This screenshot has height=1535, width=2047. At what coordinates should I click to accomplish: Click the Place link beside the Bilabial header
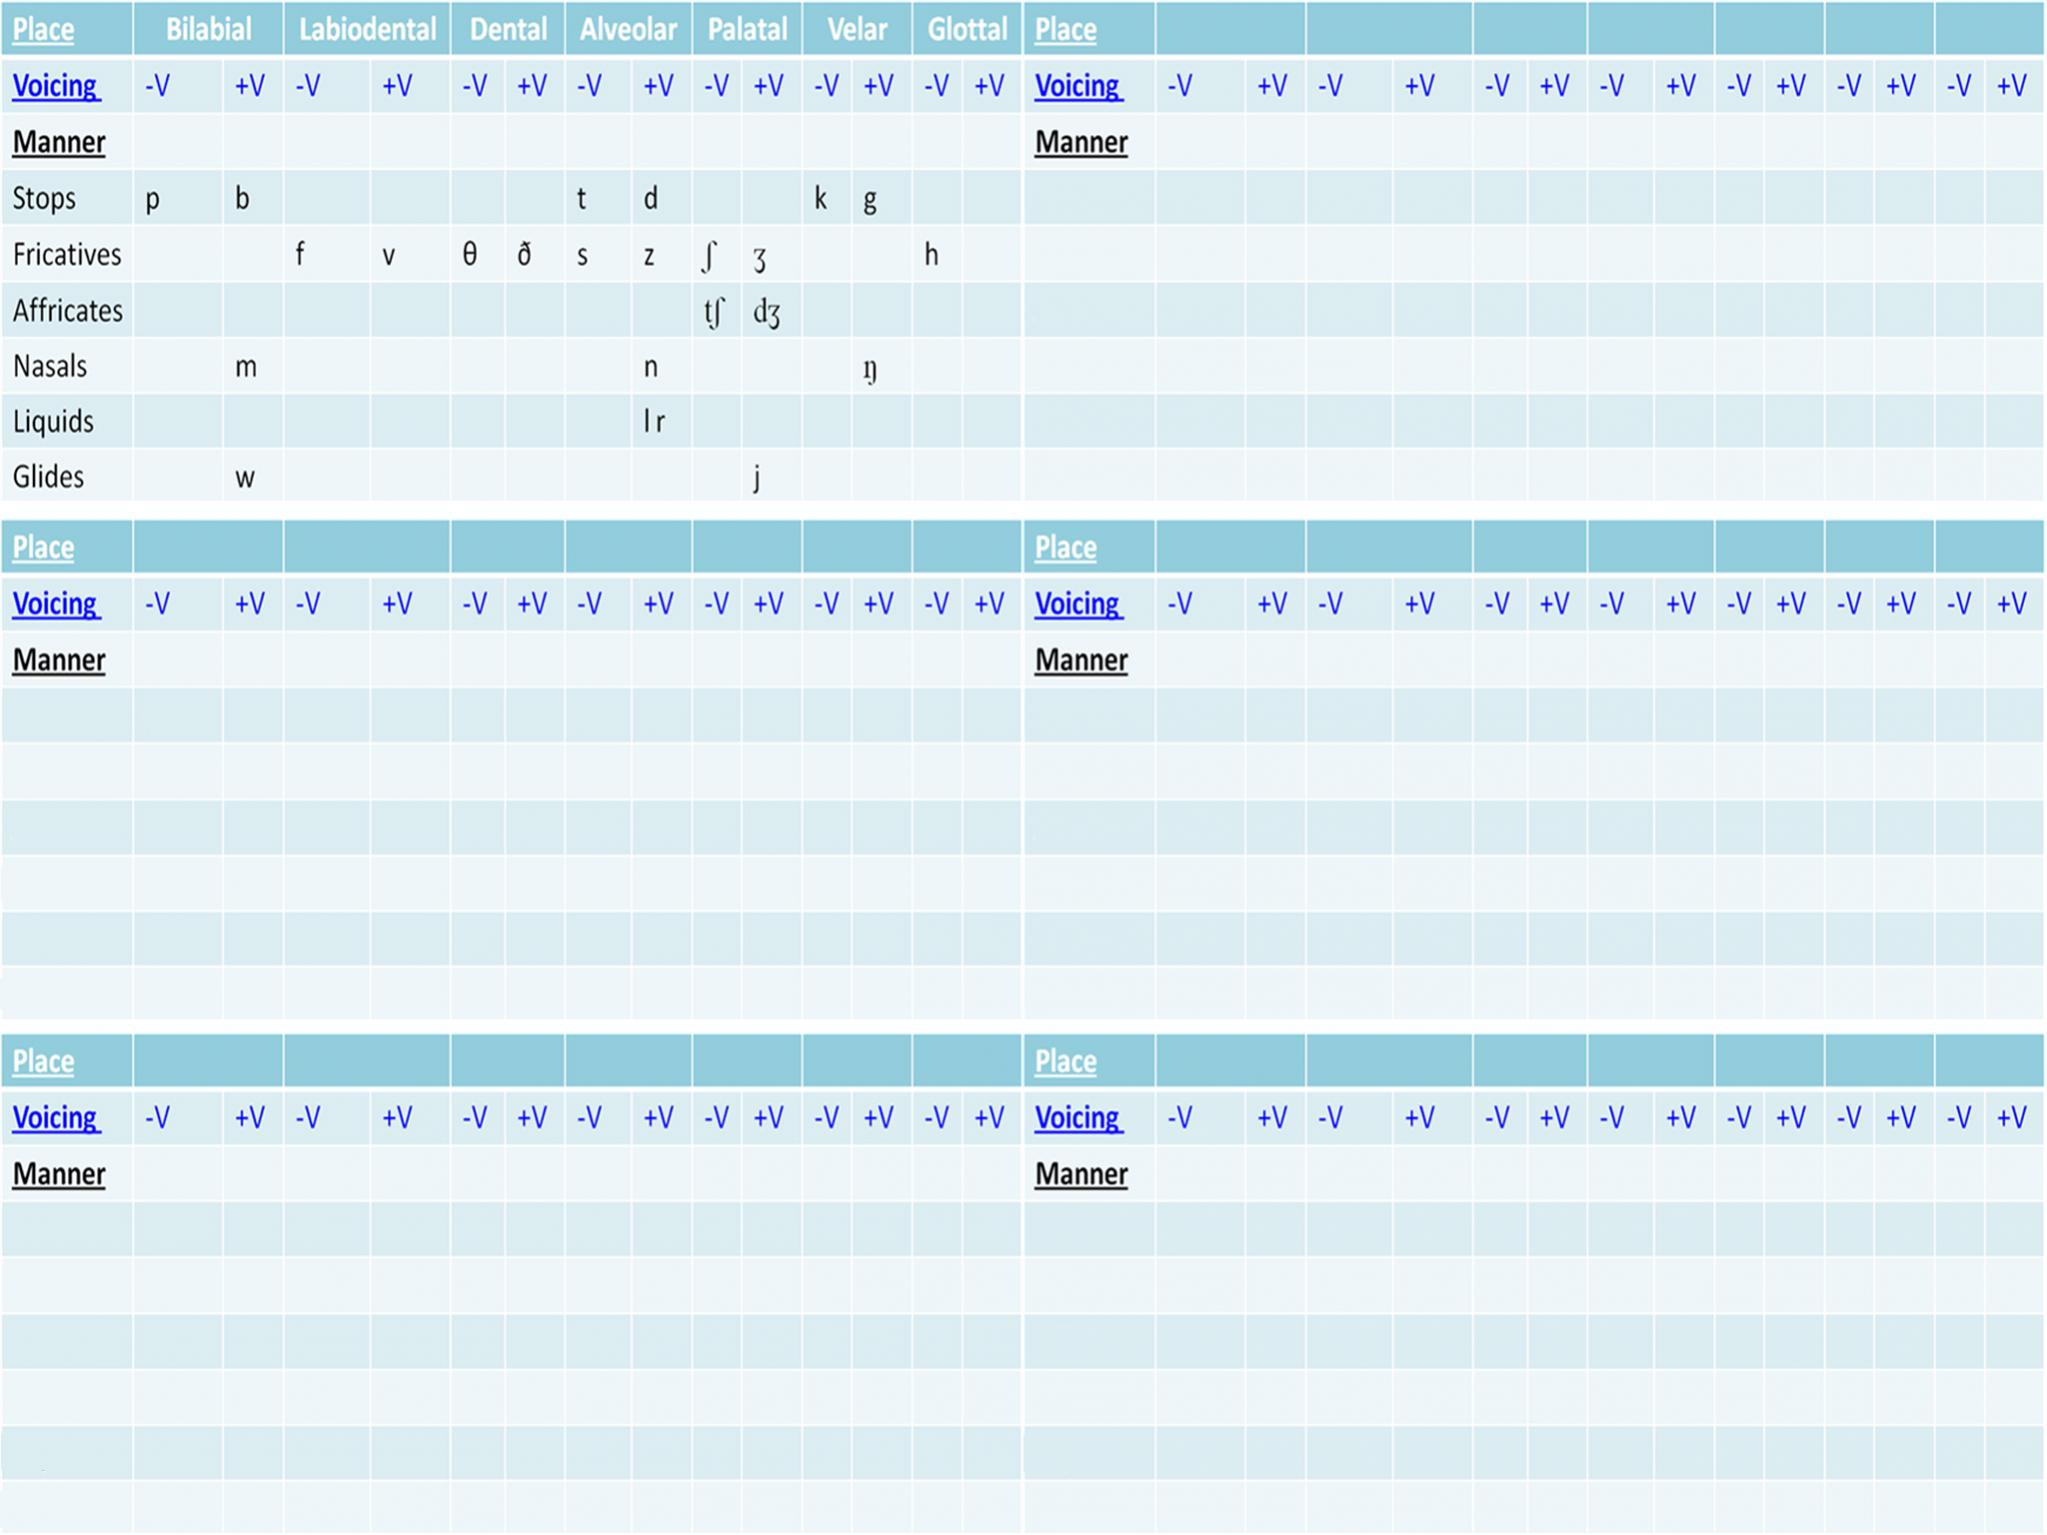coord(43,30)
